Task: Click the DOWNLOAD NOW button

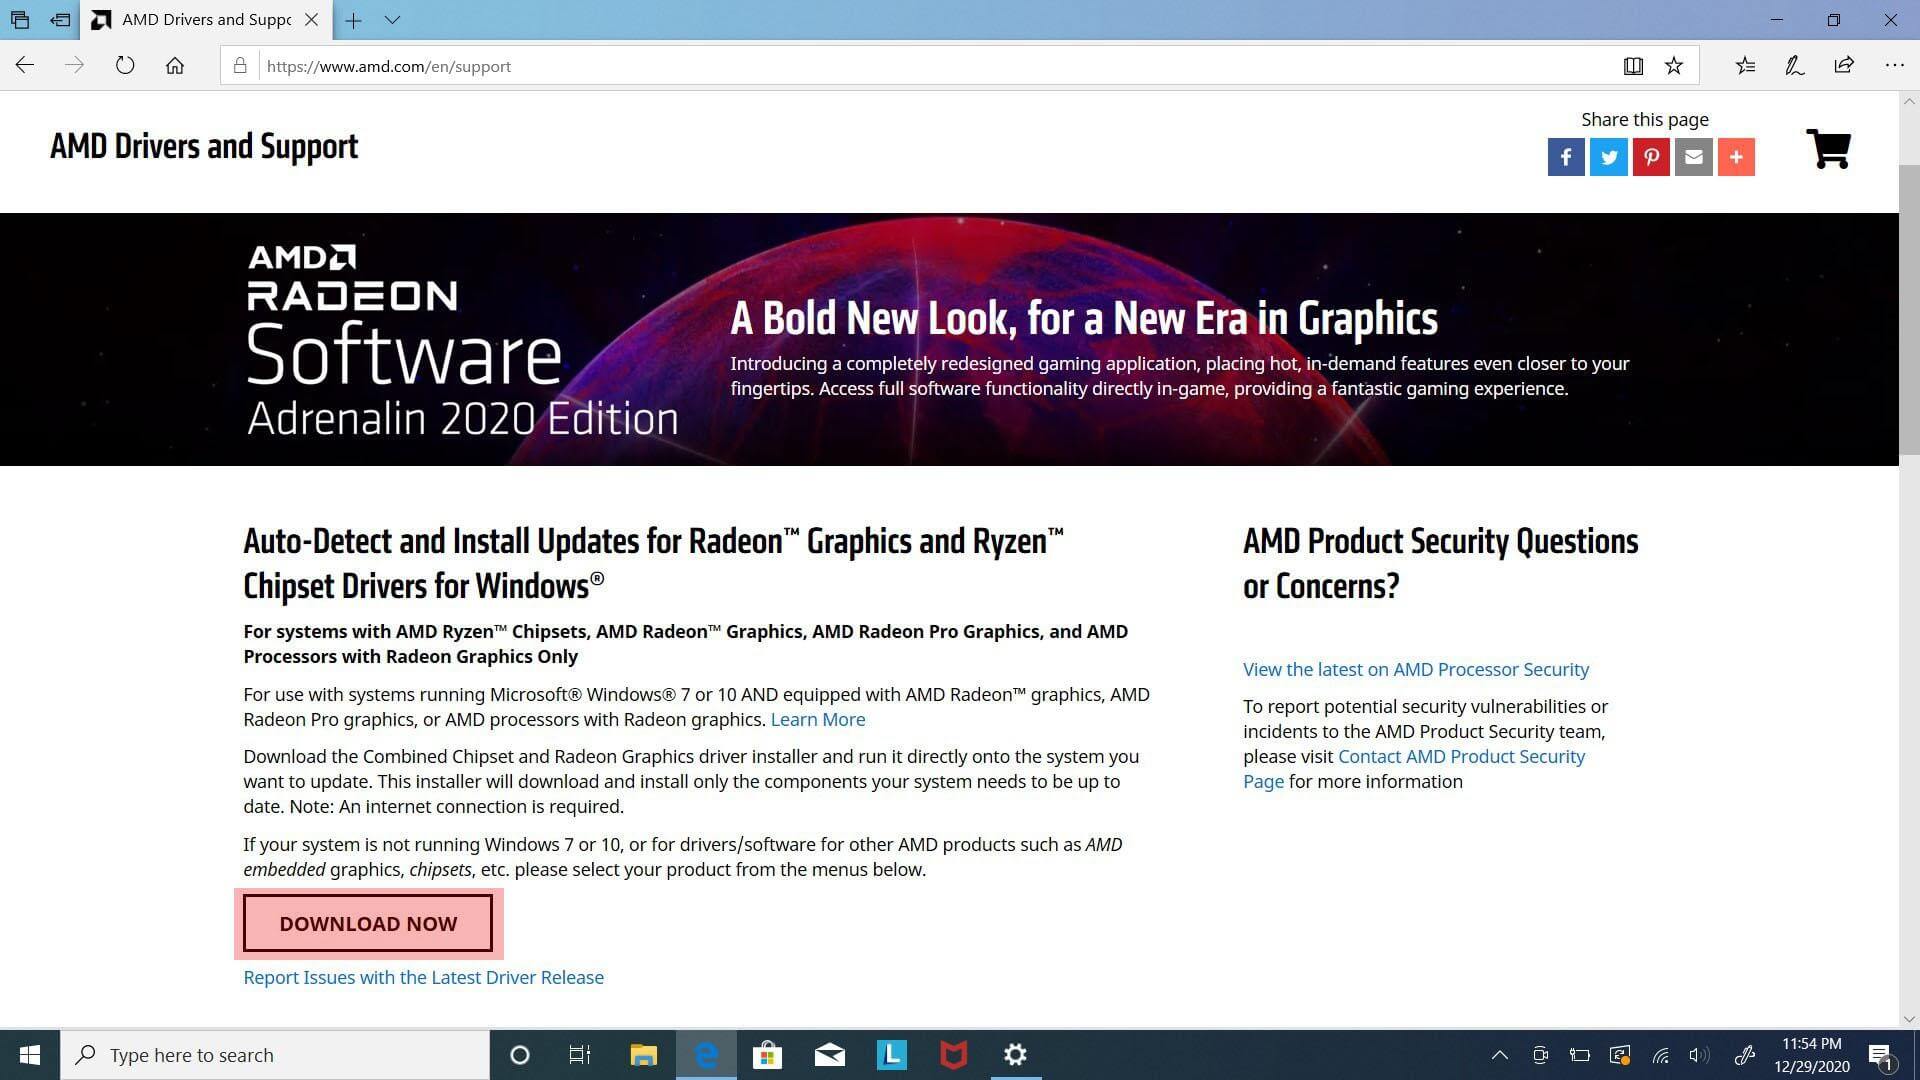Action: pos(367,923)
